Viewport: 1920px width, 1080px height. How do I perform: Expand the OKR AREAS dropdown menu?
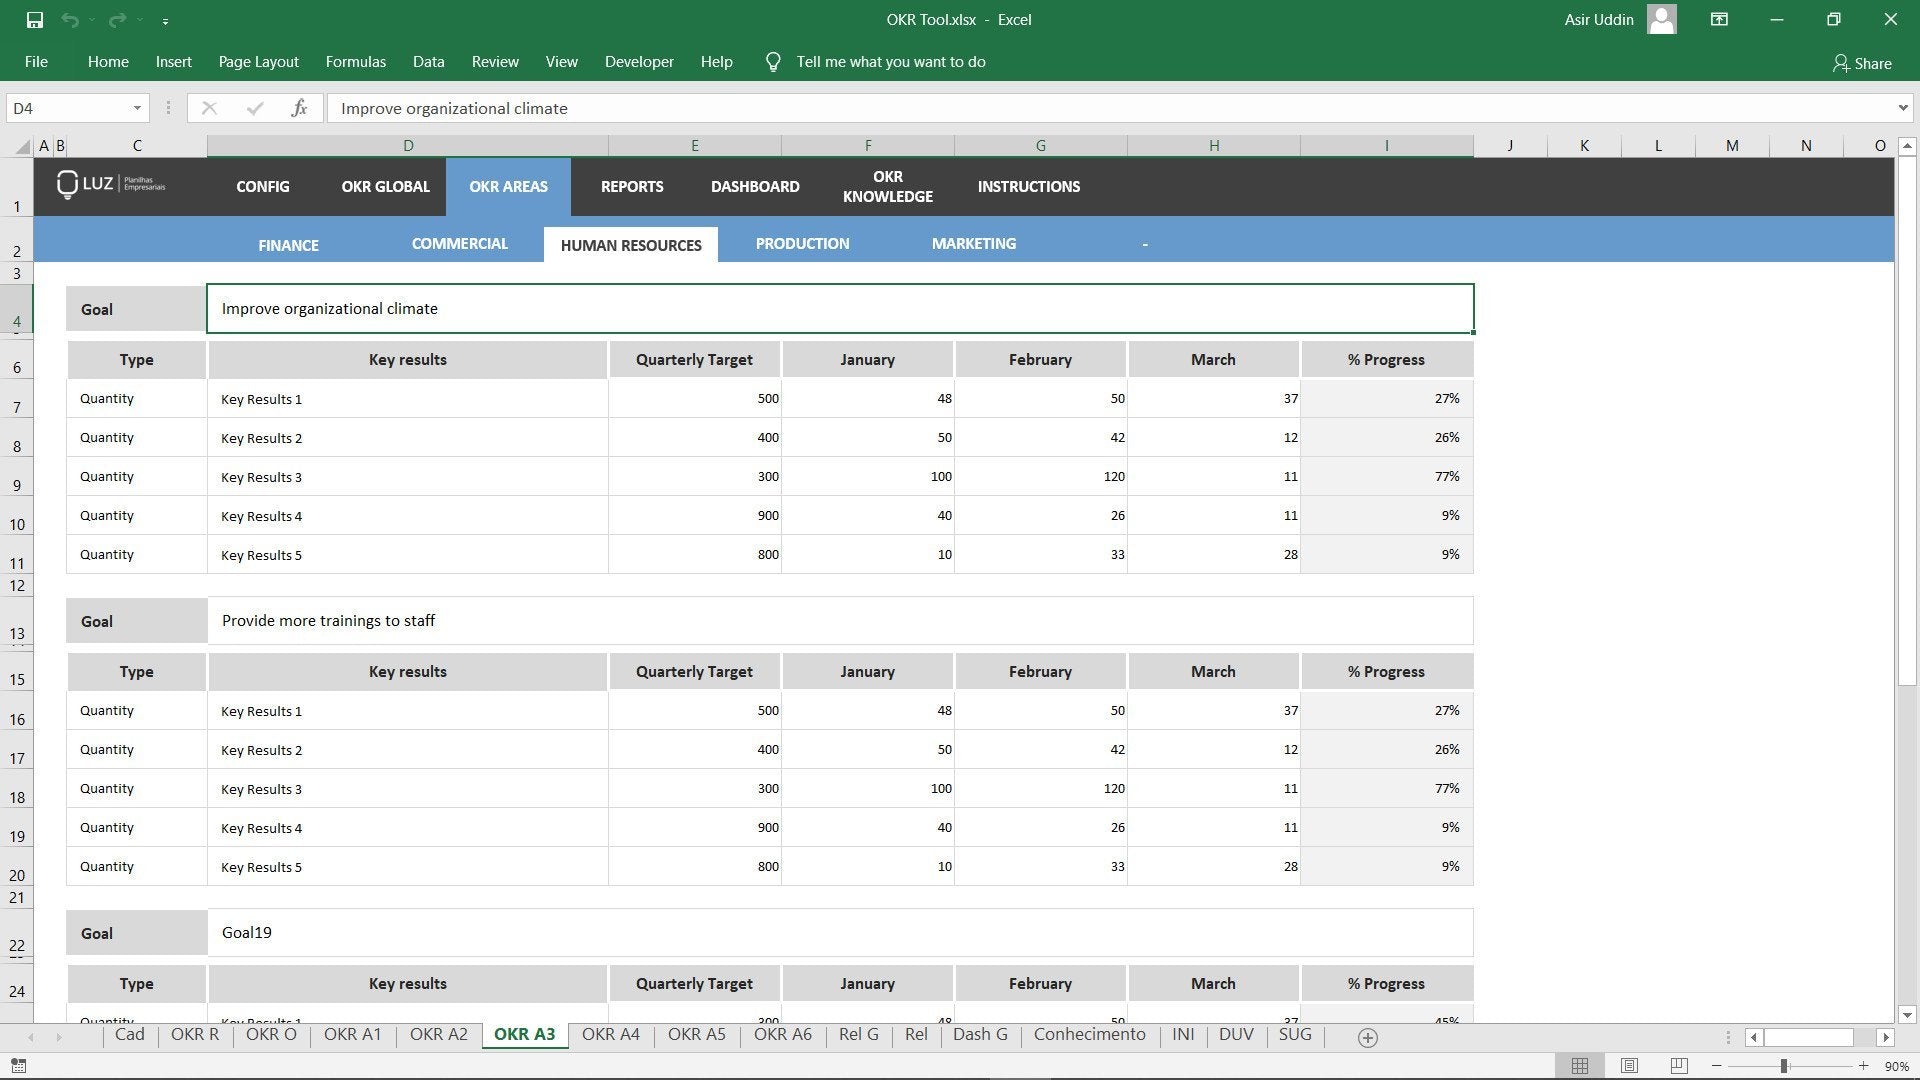pos(508,186)
